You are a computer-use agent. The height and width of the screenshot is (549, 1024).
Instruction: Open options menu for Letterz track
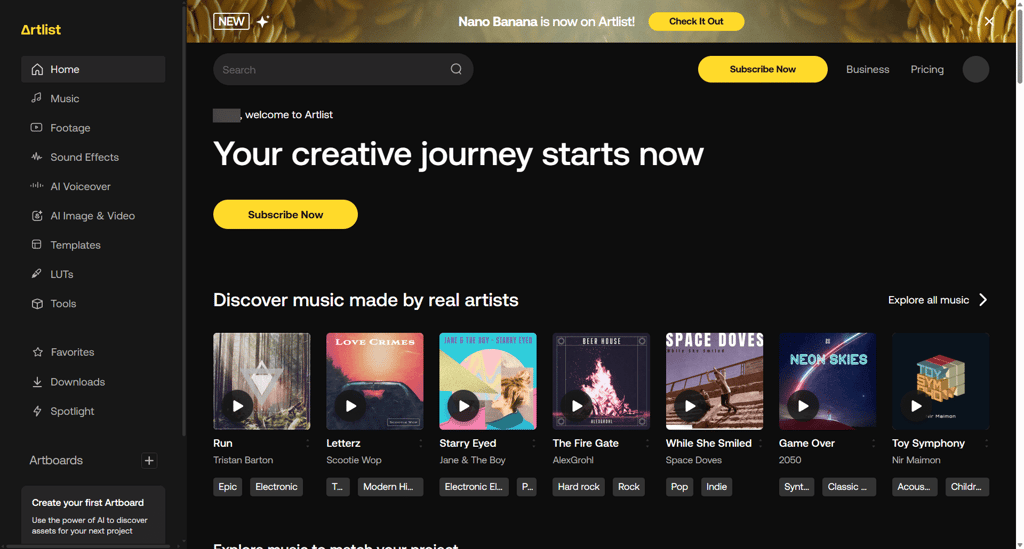[421, 443]
